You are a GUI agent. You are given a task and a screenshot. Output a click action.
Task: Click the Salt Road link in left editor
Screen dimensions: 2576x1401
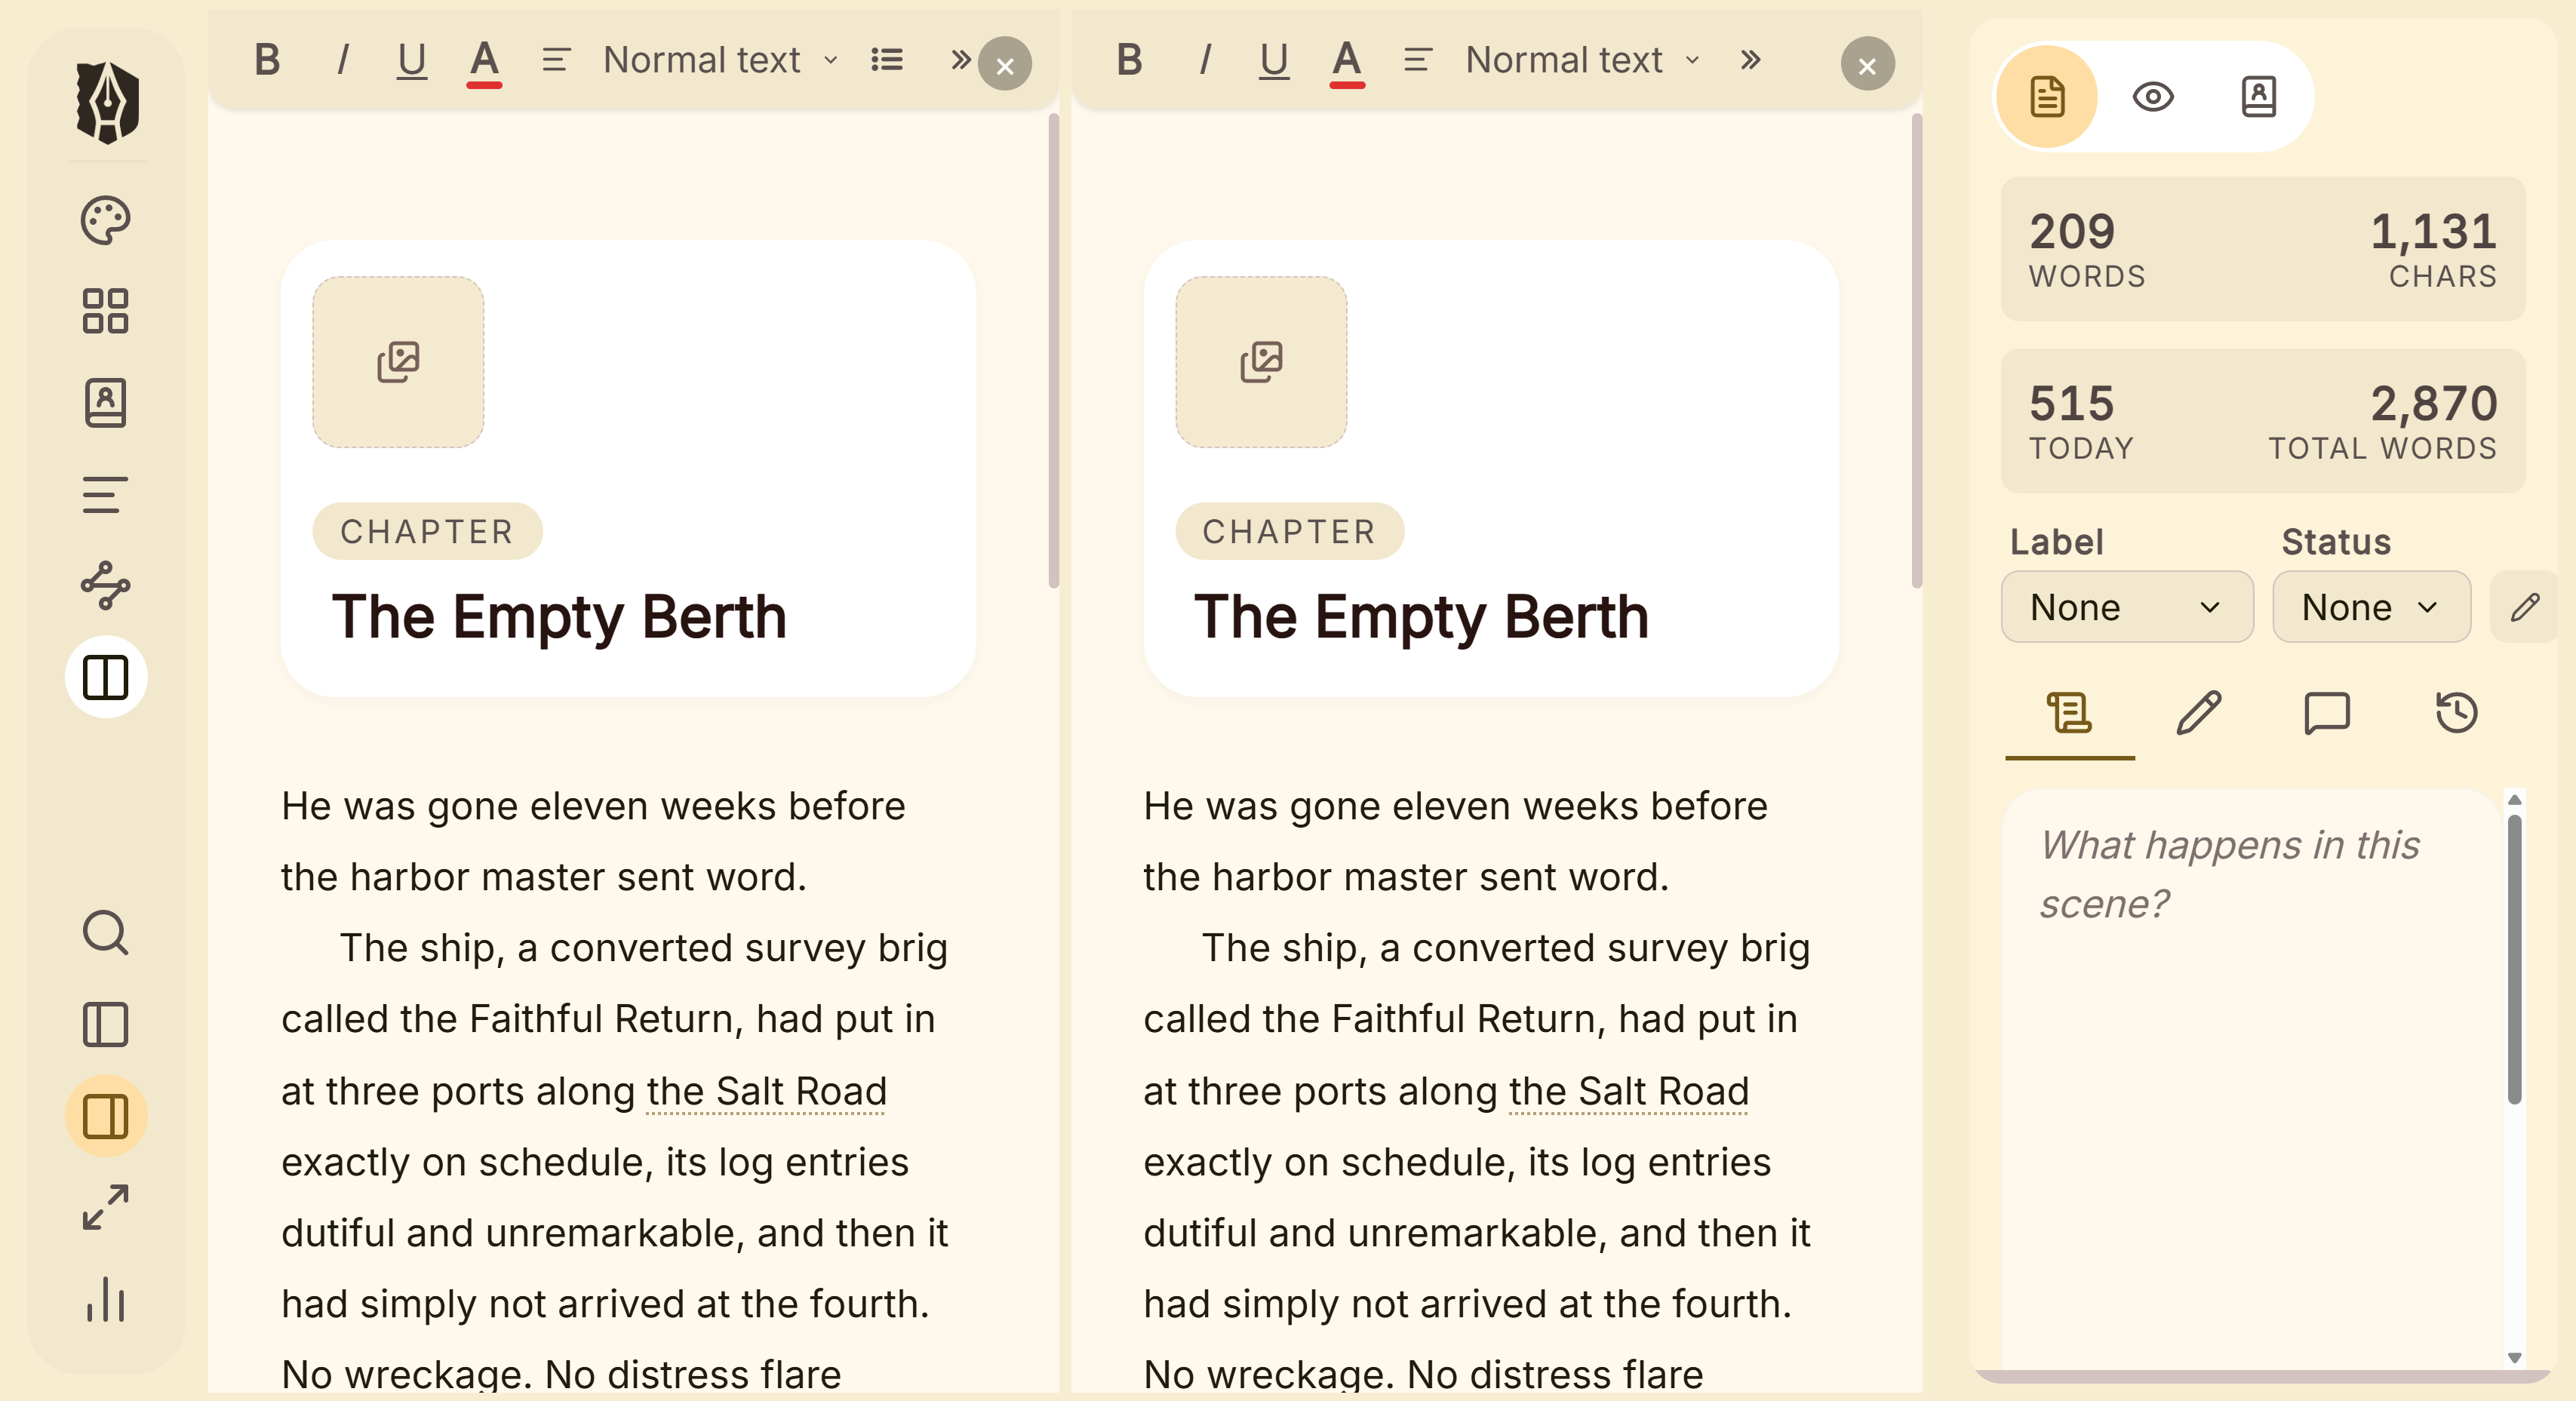766,1090
